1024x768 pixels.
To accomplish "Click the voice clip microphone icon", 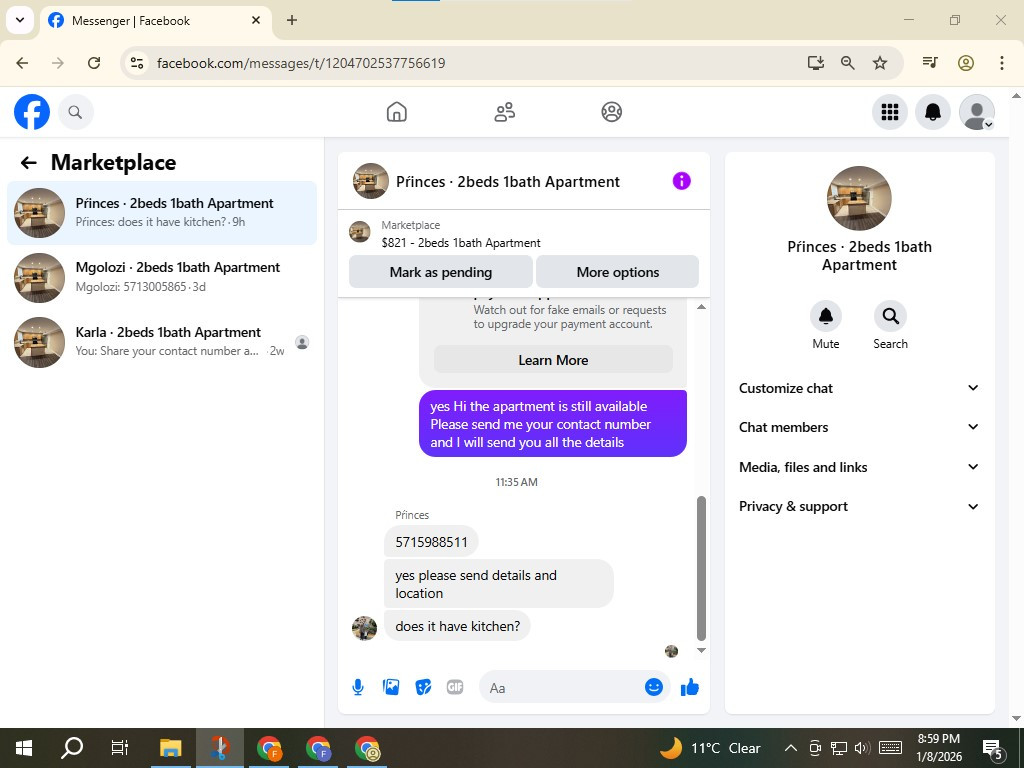I will pos(358,687).
